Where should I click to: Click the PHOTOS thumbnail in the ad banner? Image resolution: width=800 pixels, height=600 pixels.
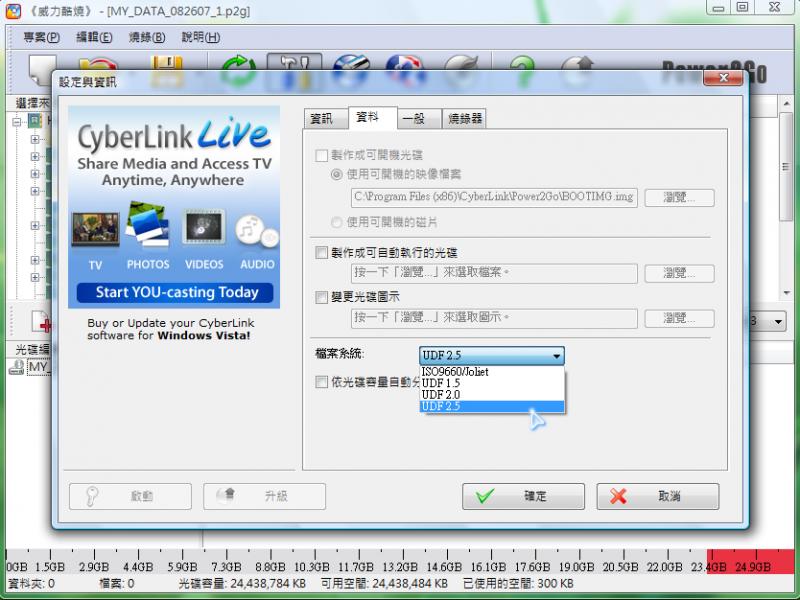(x=147, y=222)
